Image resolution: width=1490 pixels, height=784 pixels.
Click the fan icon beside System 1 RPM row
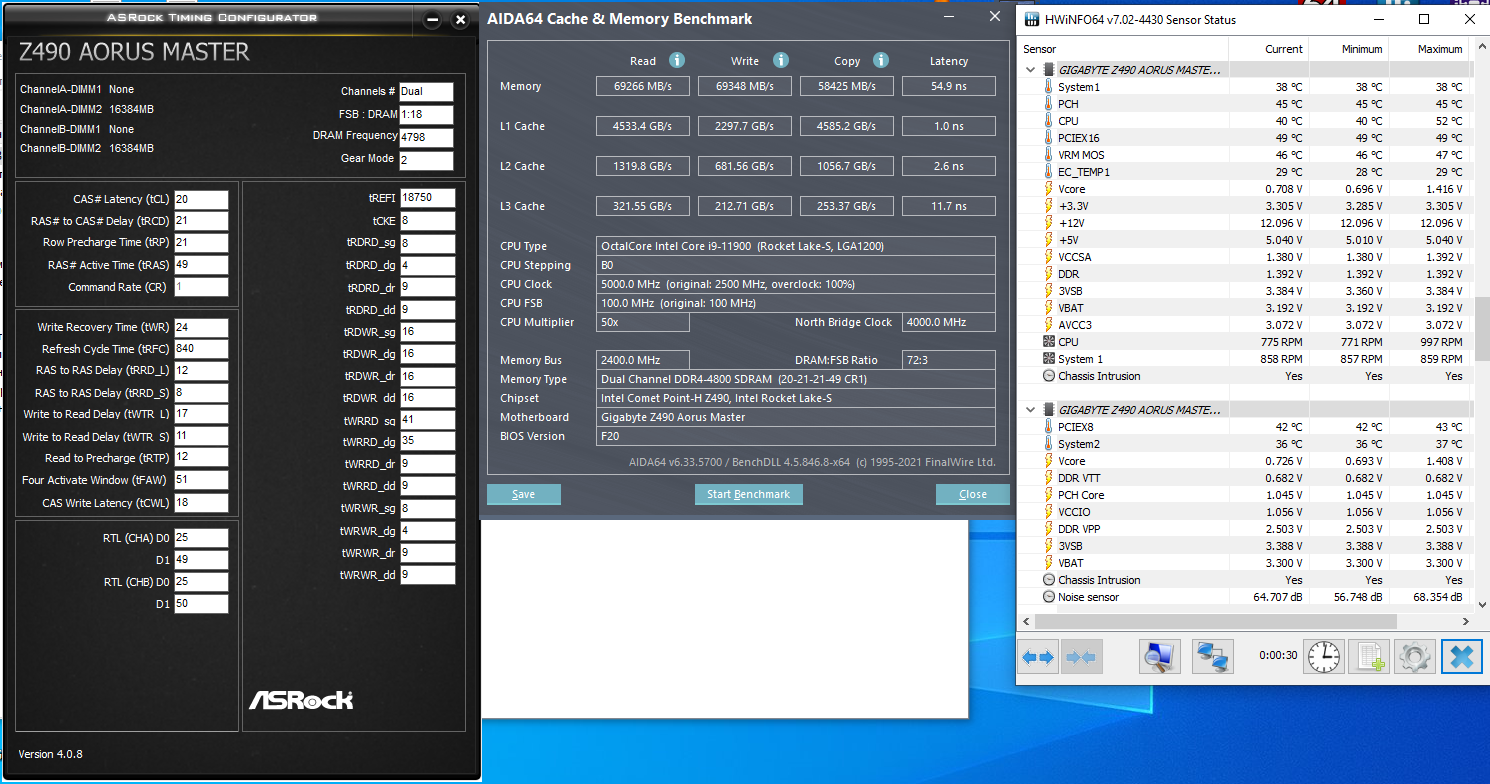coord(1049,359)
